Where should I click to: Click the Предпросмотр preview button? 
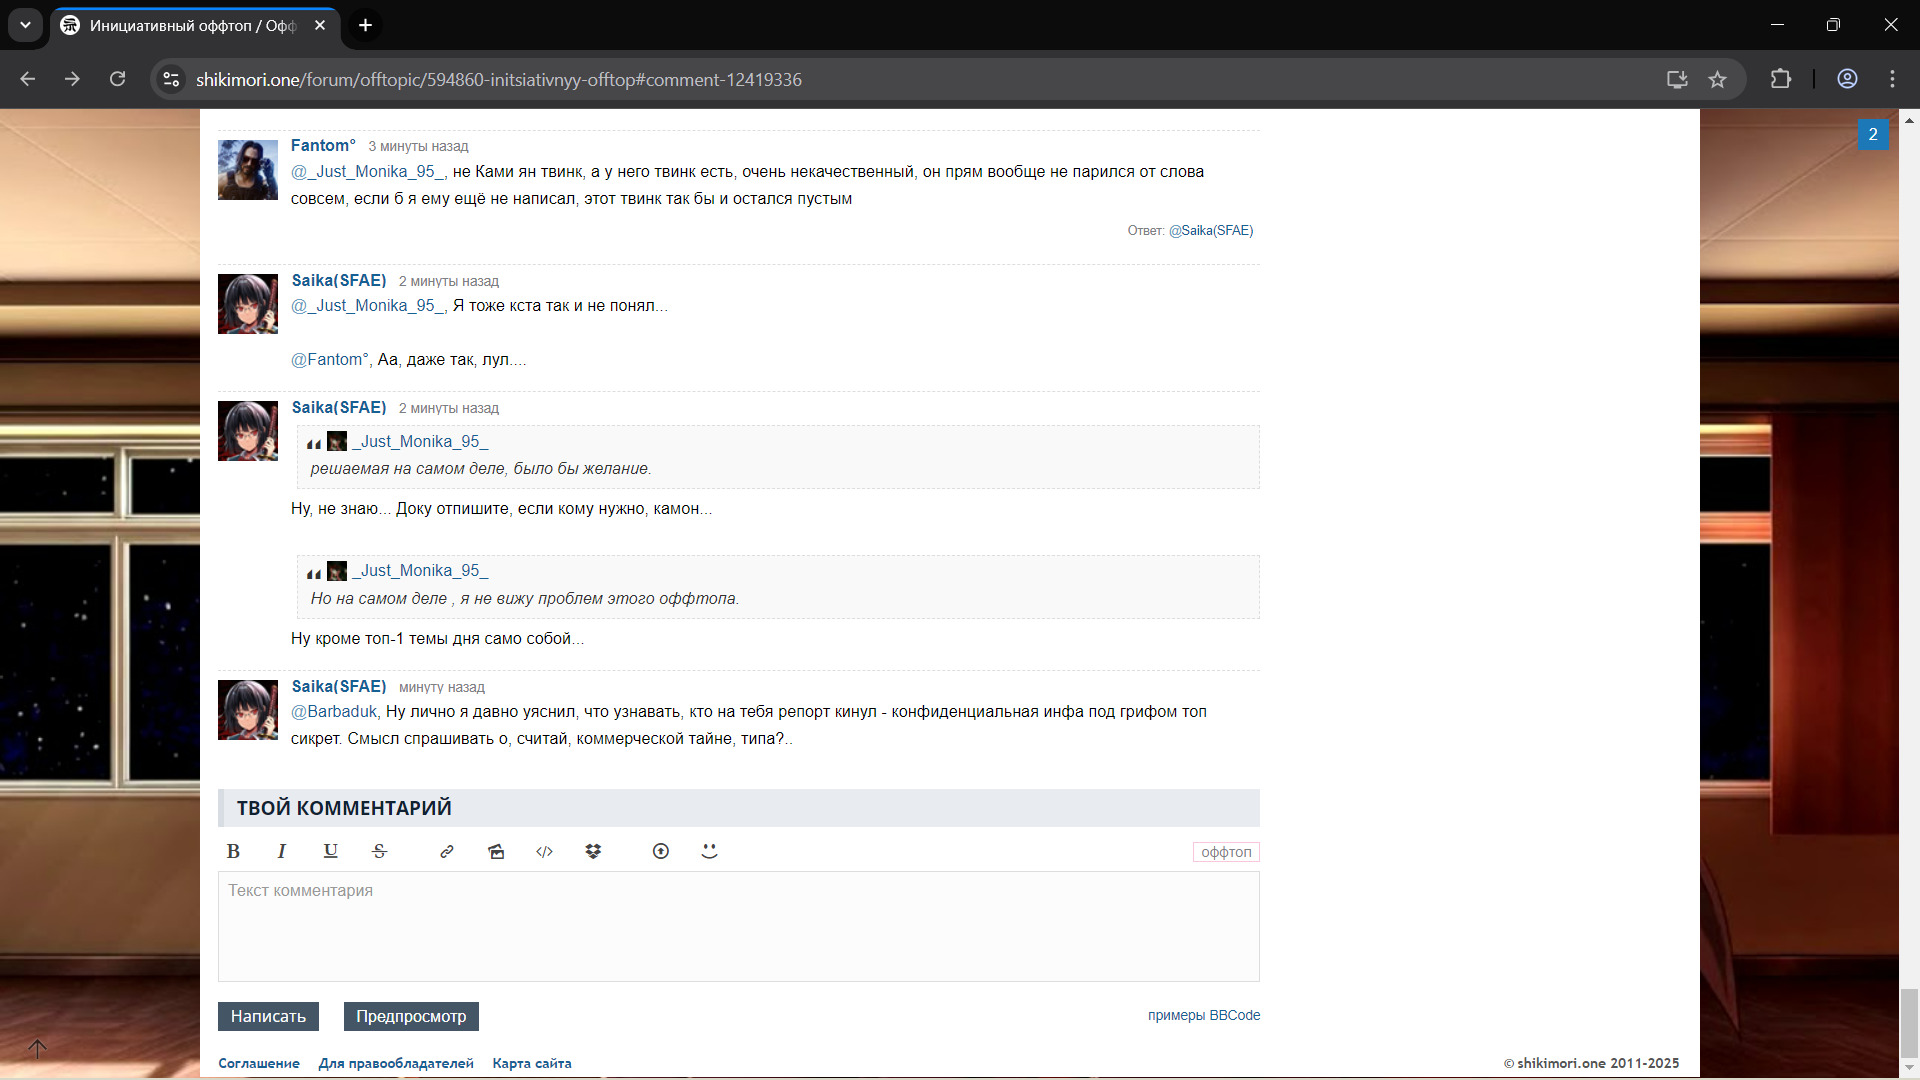(x=411, y=1016)
